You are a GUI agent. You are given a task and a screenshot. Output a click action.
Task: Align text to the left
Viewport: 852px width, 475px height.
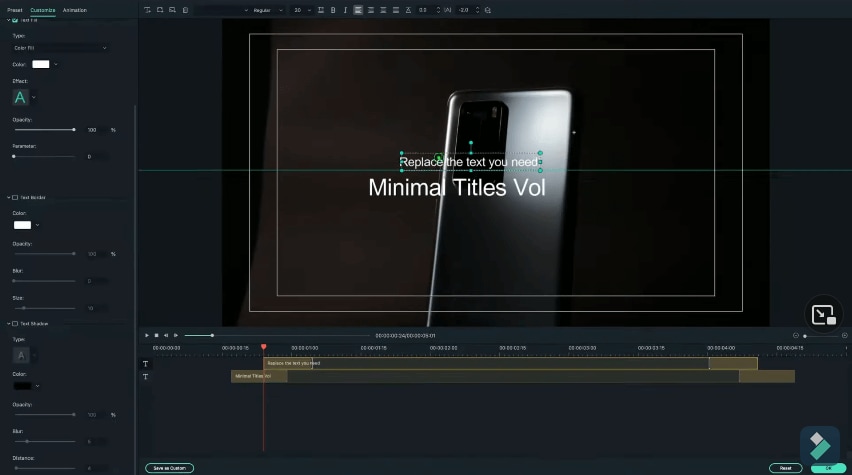point(358,10)
